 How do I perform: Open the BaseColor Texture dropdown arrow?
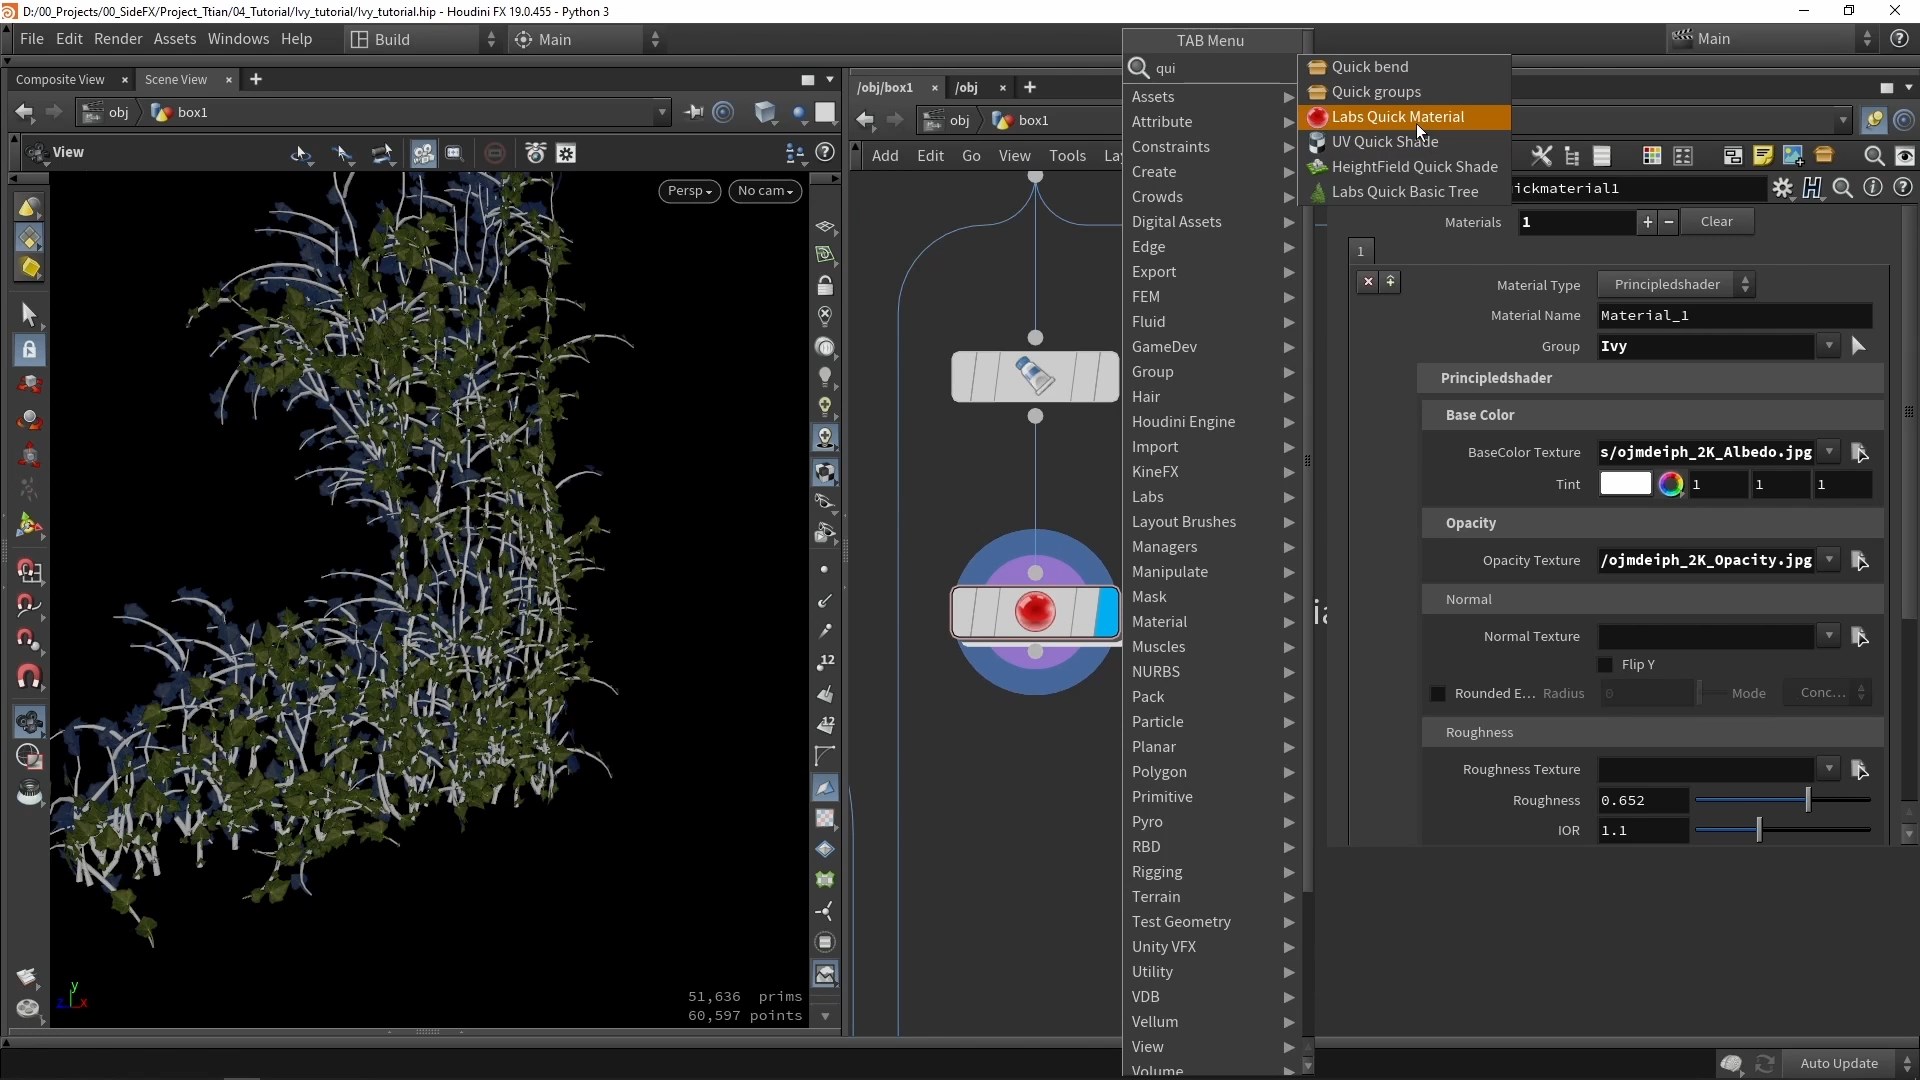(1829, 452)
